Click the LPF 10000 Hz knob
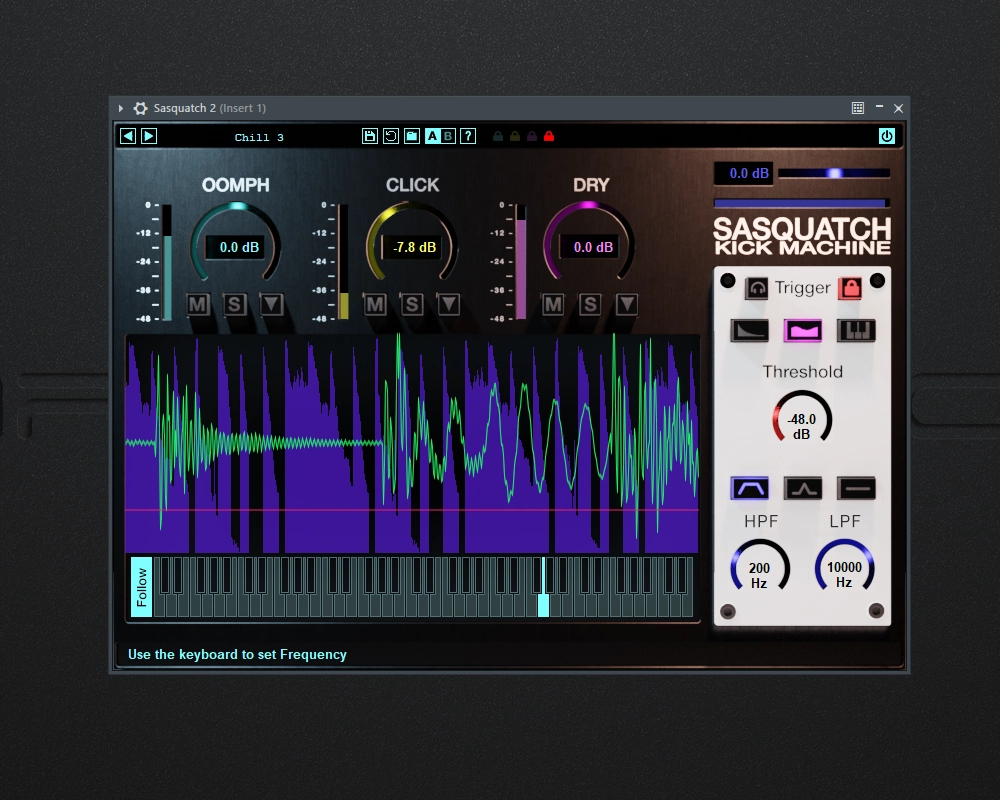Image resolution: width=1000 pixels, height=800 pixels. 844,567
